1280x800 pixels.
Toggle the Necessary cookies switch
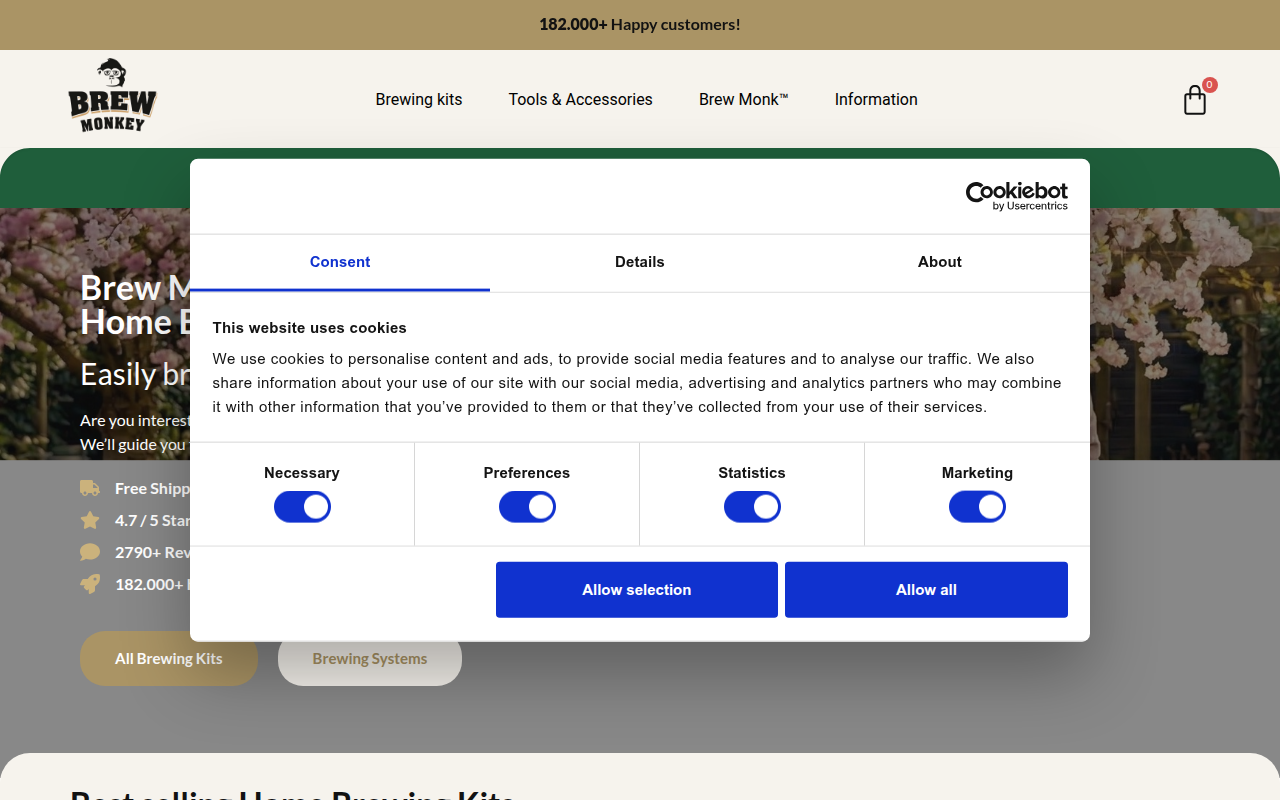click(302, 507)
